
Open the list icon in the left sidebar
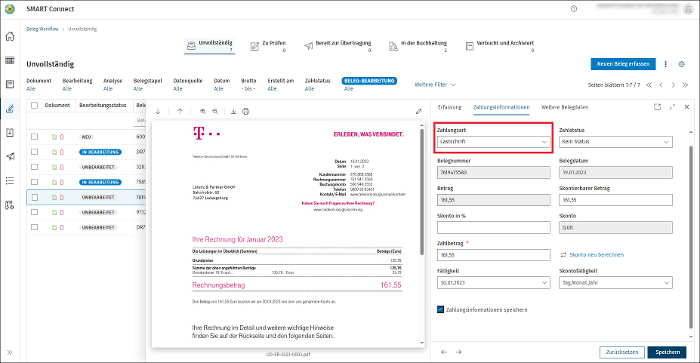[x=10, y=180]
